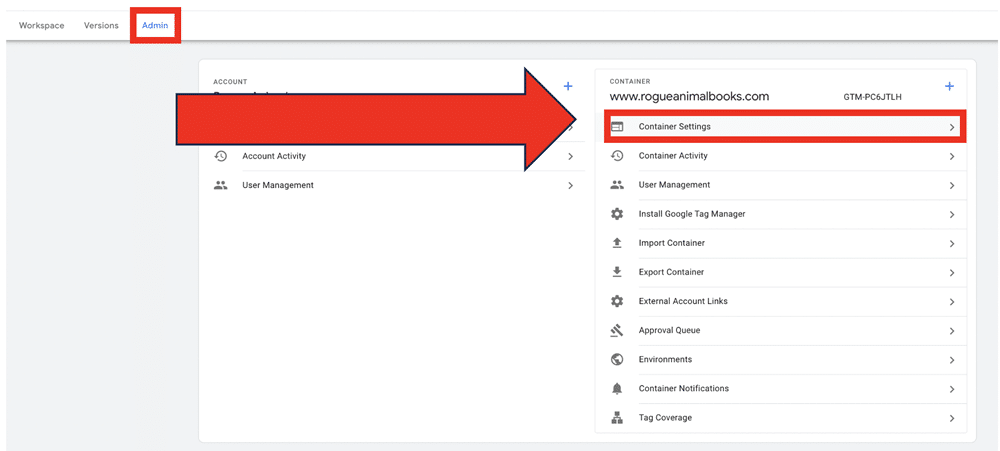Click the Container Activity history icon
This screenshot has height=451, width=1000.
[x=617, y=156]
